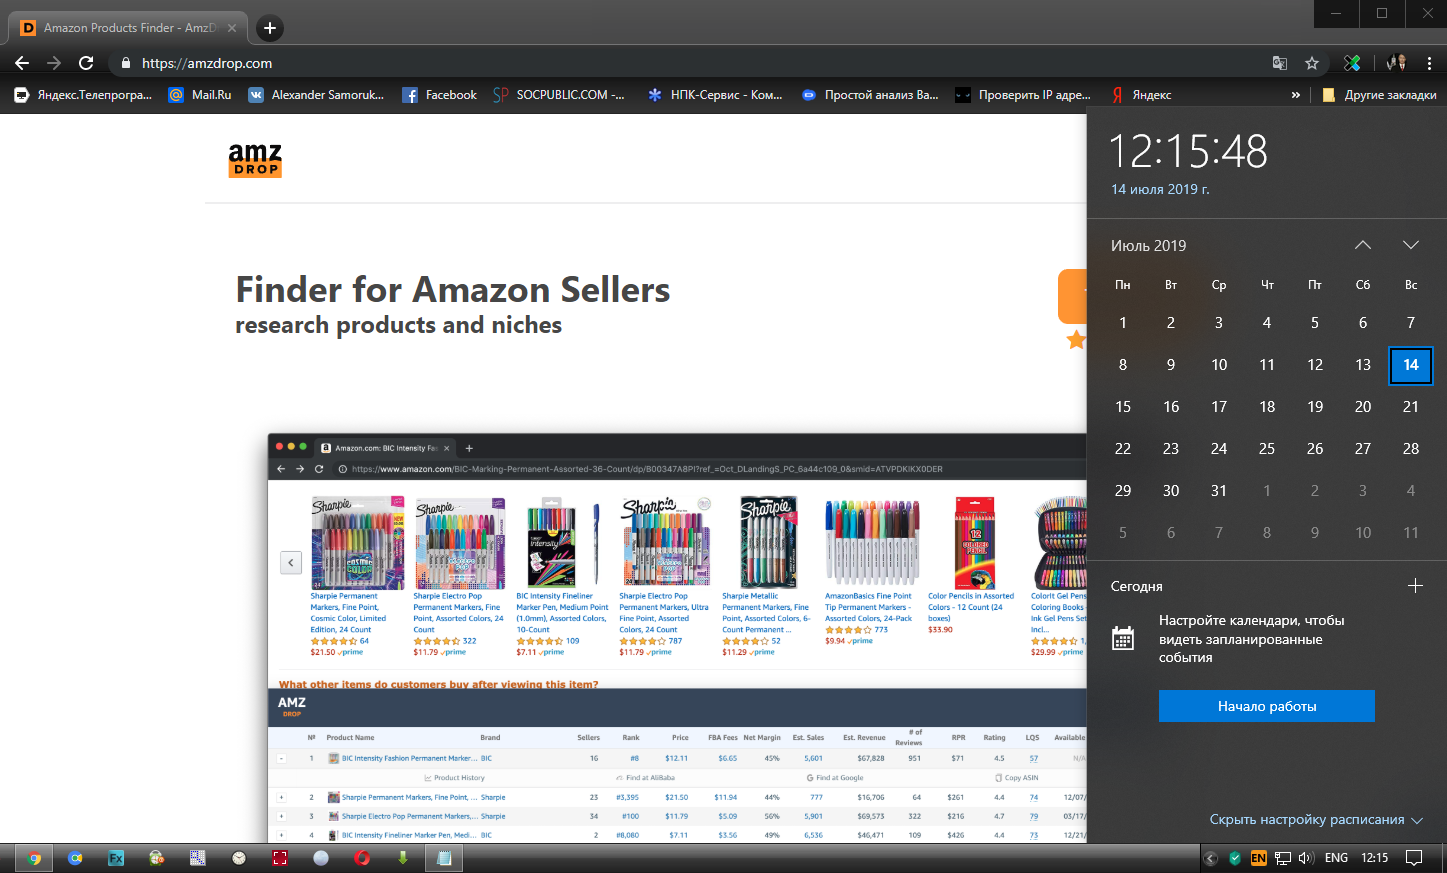Open Chrome from the taskbar
The height and width of the screenshot is (873, 1447).
click(x=35, y=858)
